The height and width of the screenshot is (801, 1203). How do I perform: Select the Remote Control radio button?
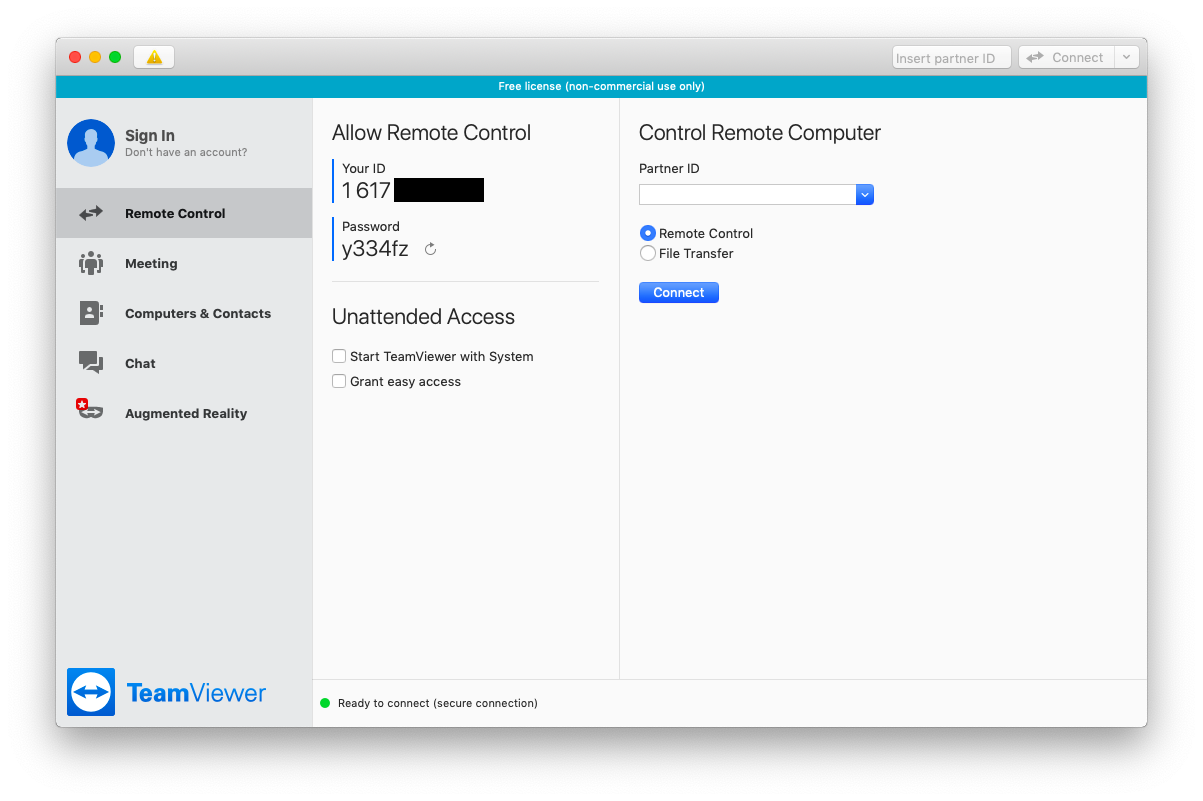pyautogui.click(x=648, y=233)
